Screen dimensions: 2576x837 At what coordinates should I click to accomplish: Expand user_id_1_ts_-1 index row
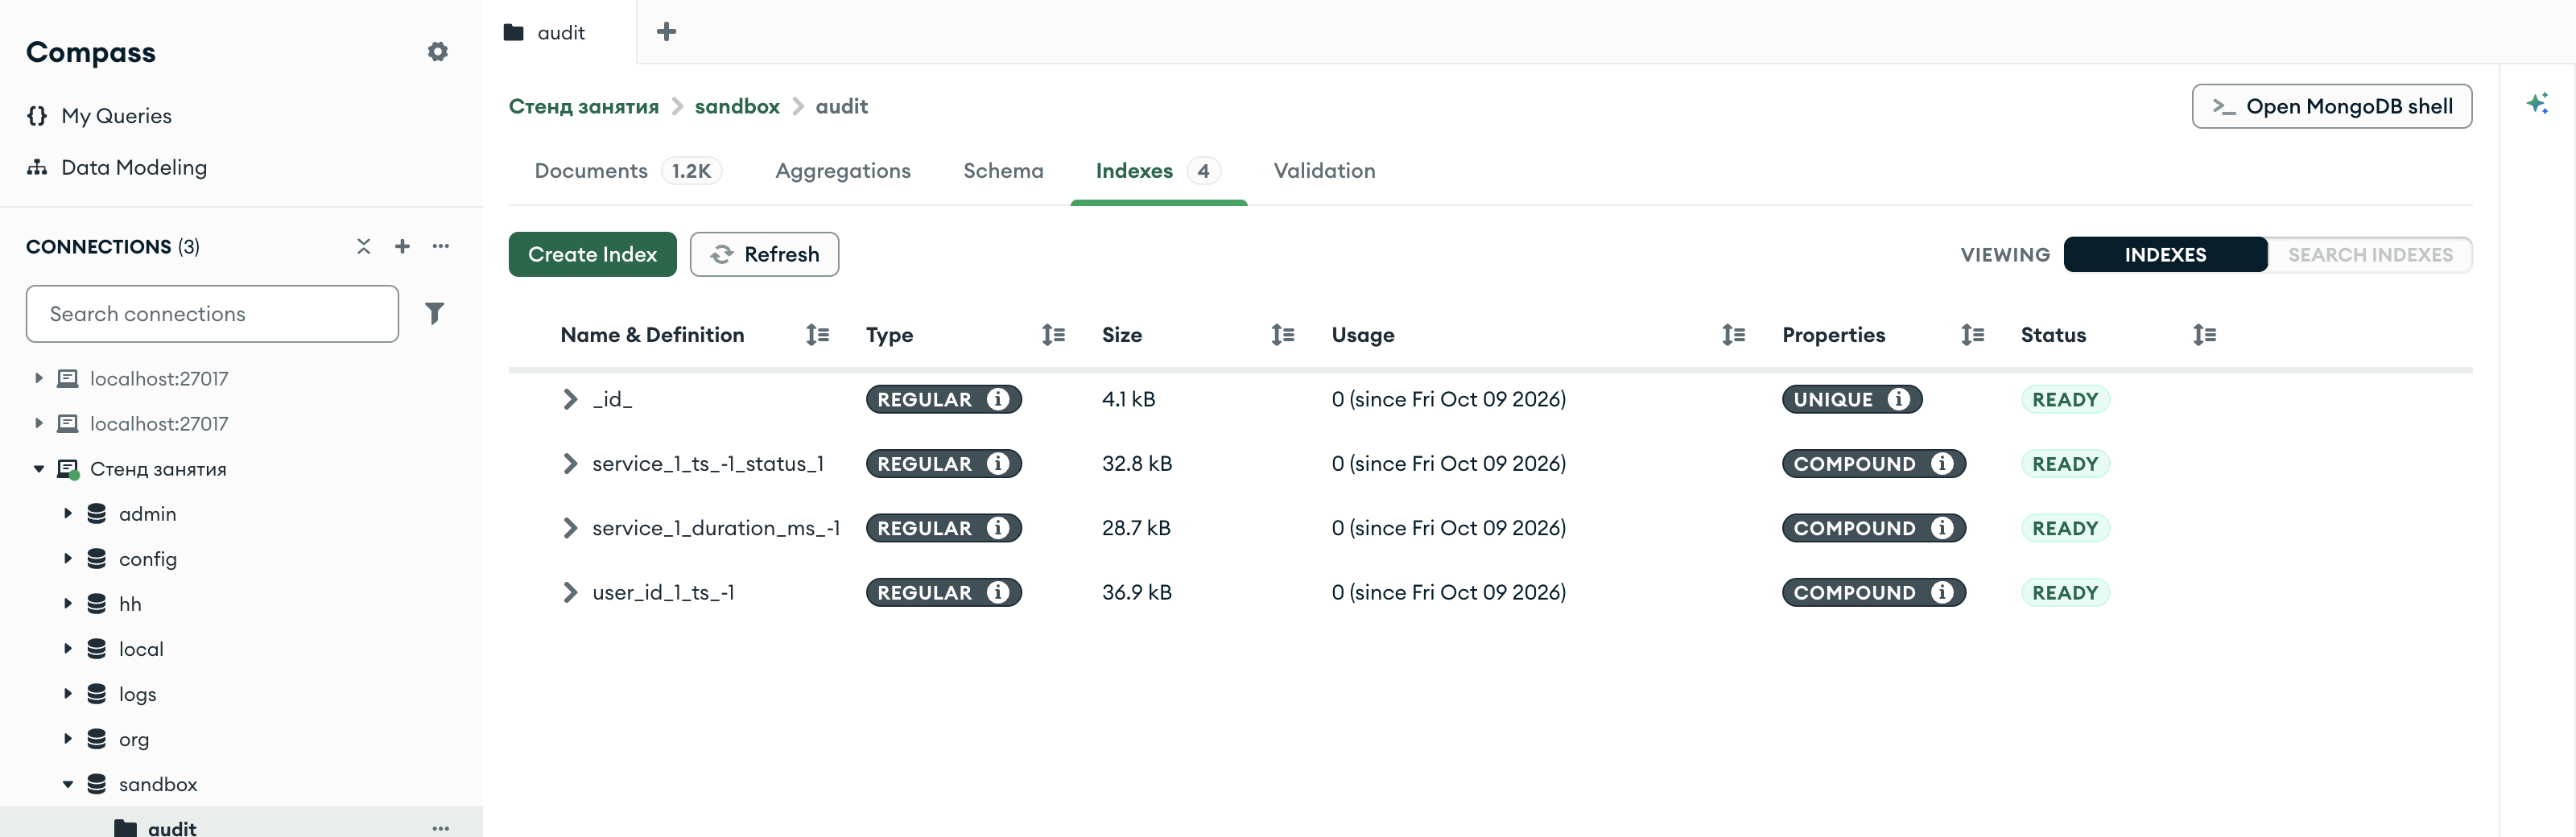point(570,593)
